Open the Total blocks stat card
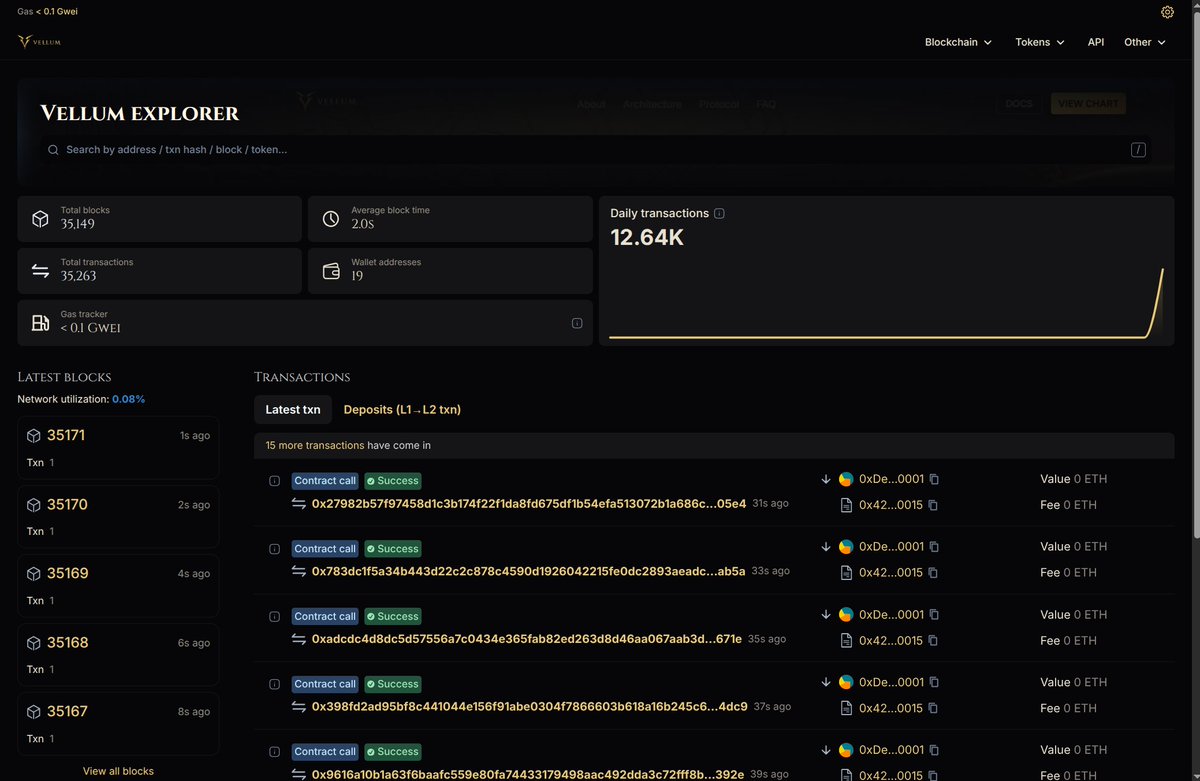Screen dimensions: 1200x781 (x=159, y=219)
